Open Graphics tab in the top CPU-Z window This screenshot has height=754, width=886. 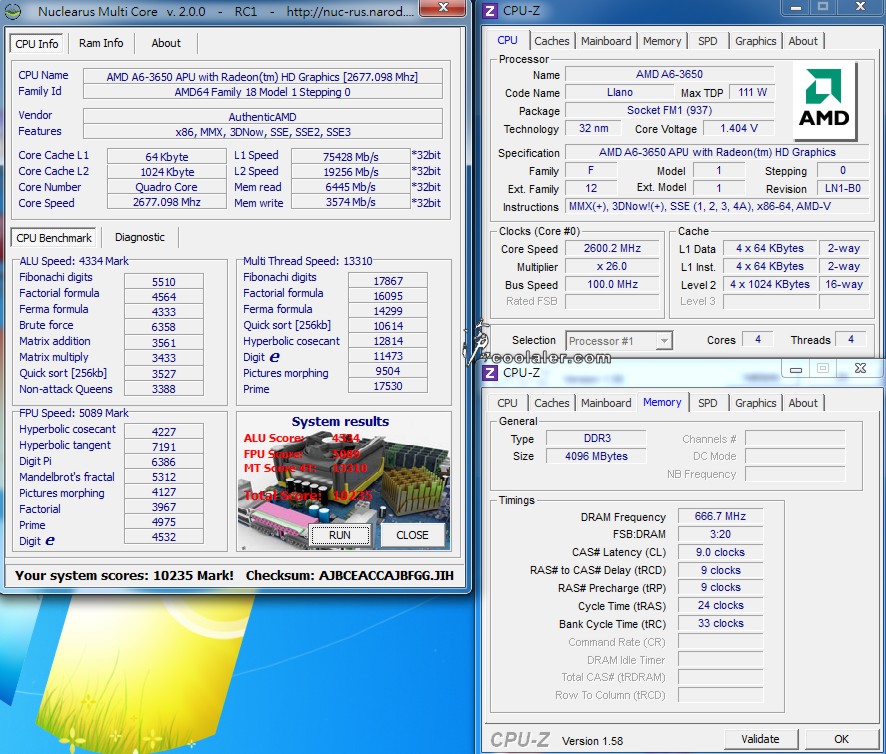755,41
